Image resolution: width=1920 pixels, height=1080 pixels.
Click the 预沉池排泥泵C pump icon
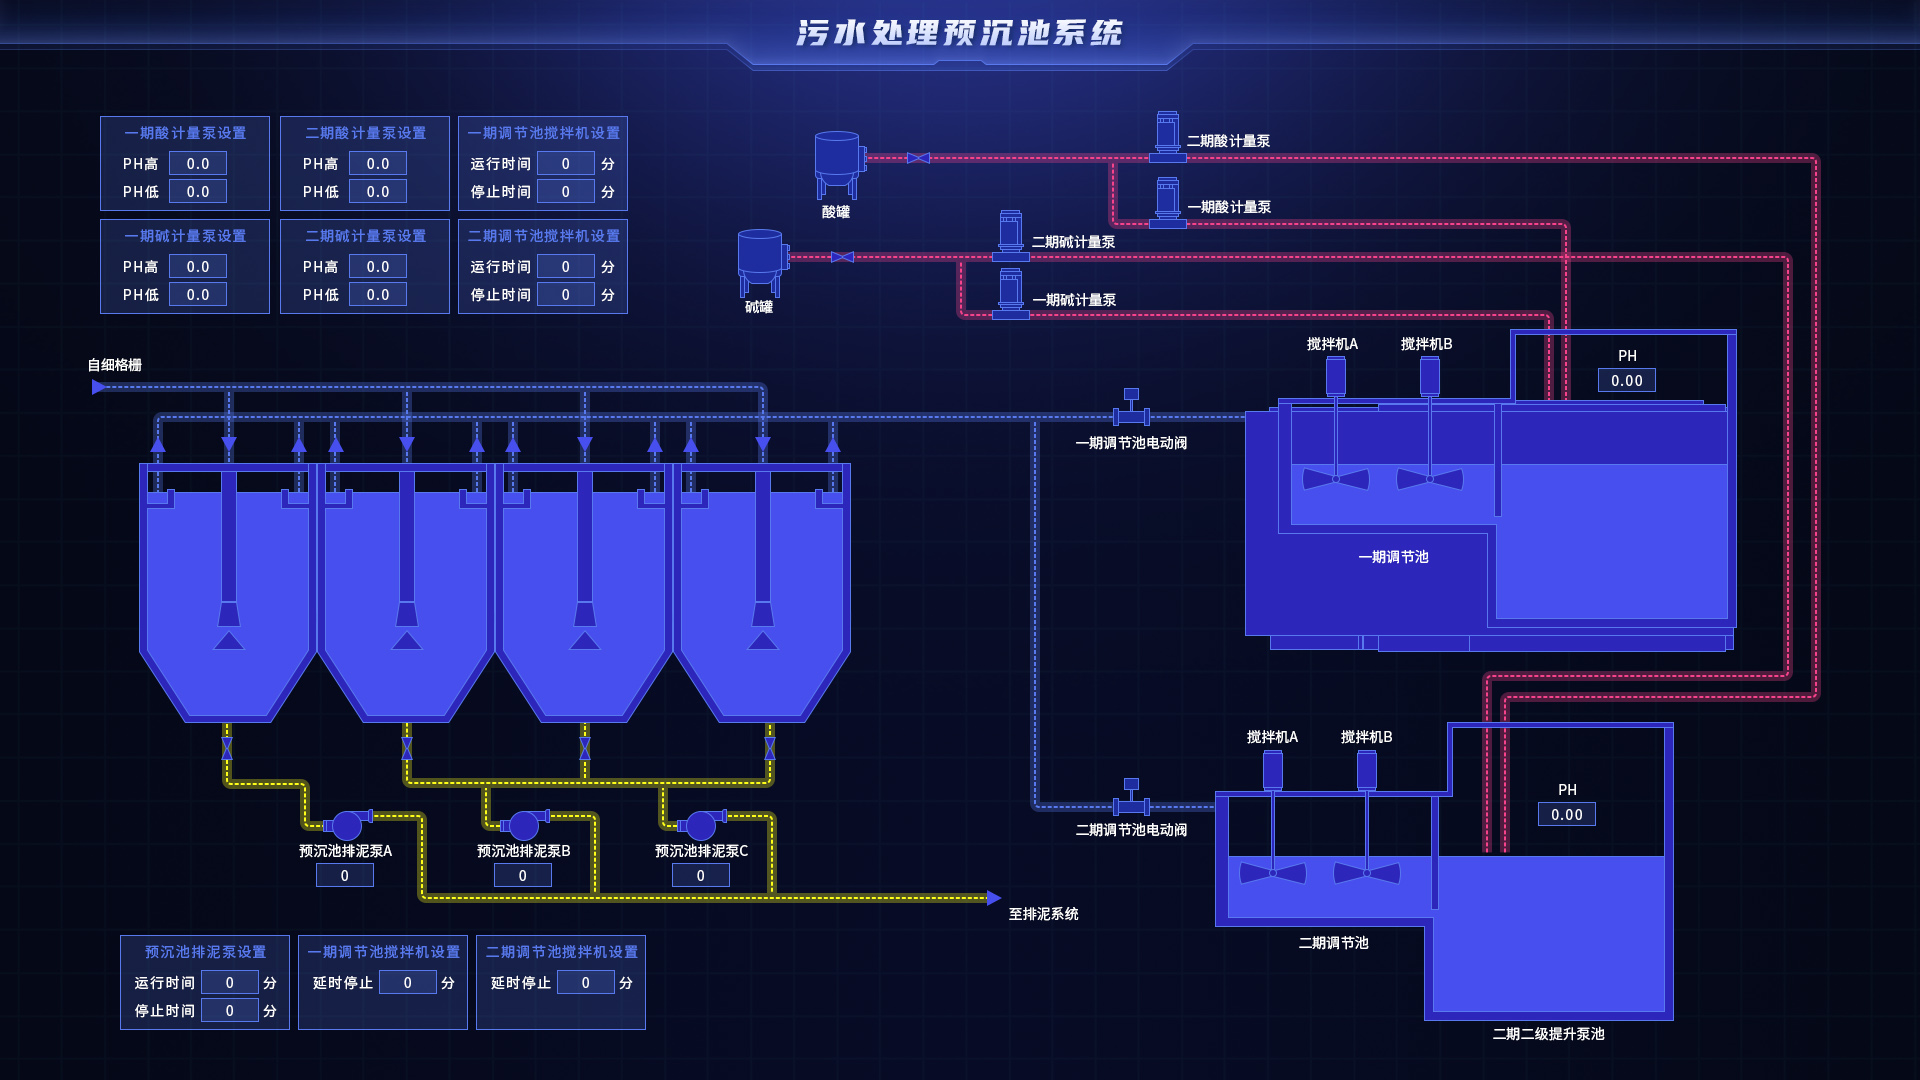tap(701, 825)
